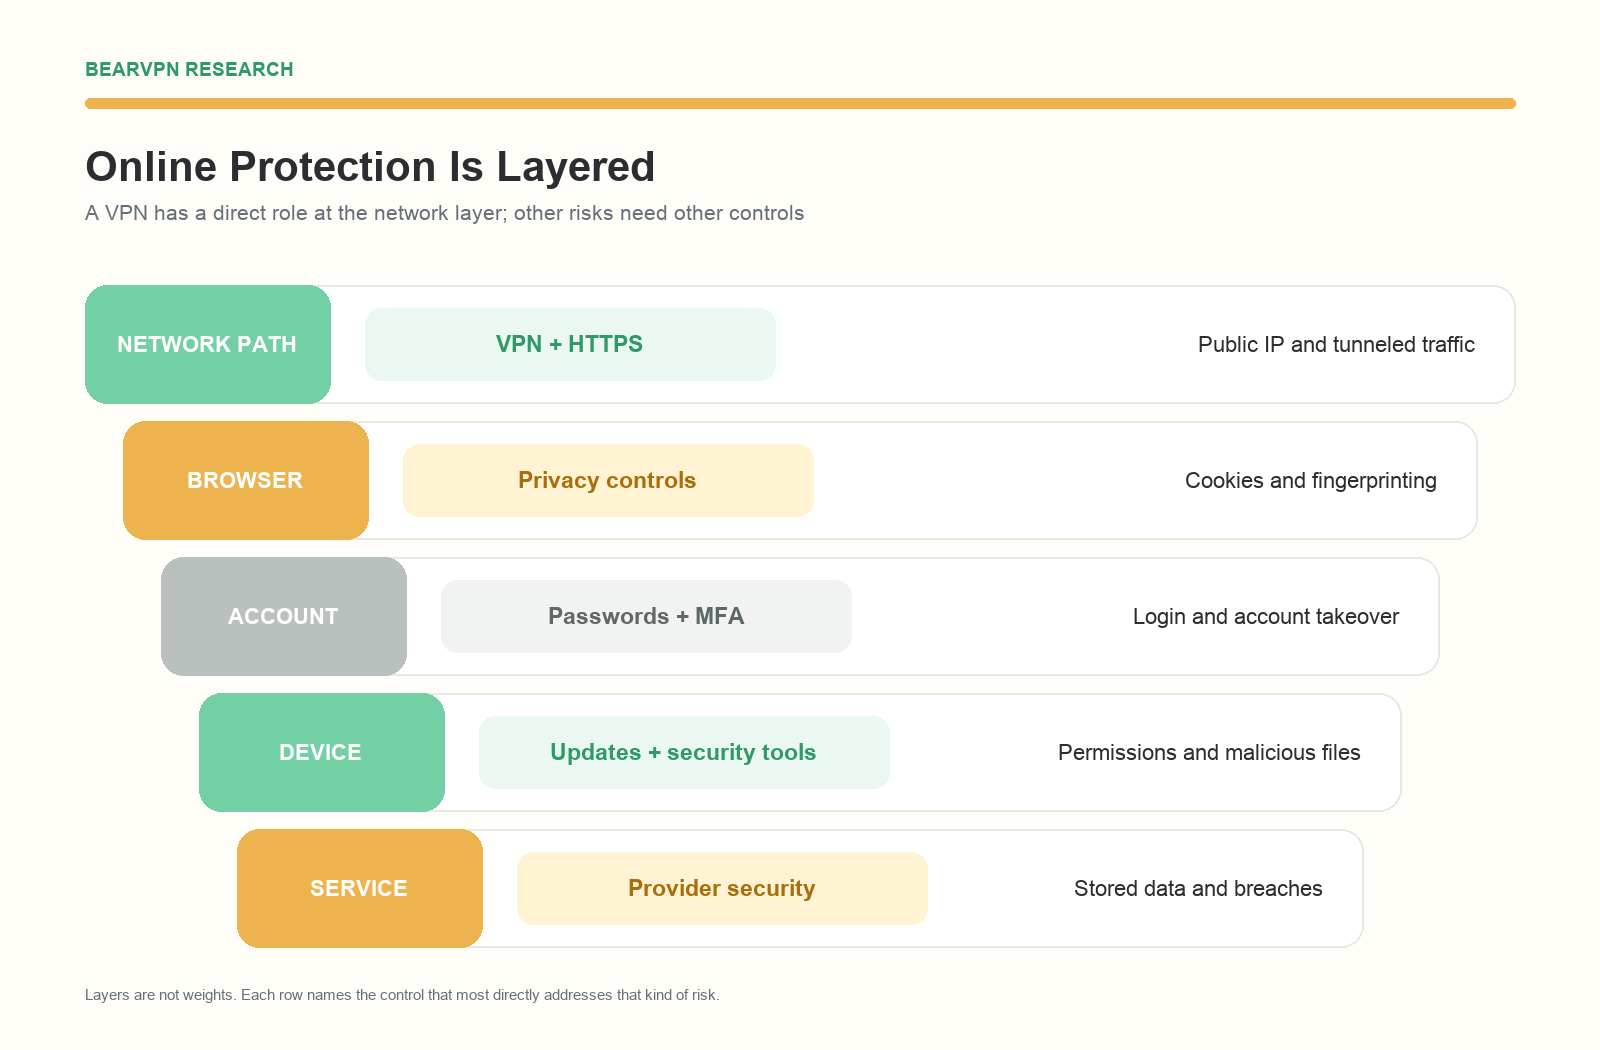The height and width of the screenshot is (1050, 1600).
Task: Click 'Cookies and fingerprinting' text
Action: tap(1310, 480)
